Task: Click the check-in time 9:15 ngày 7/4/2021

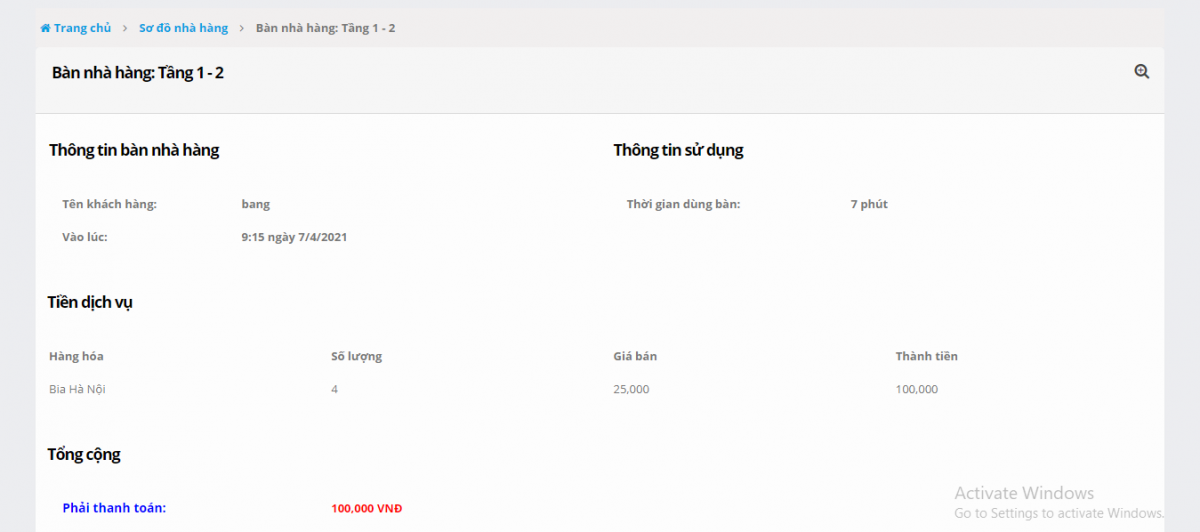Action: 294,237
